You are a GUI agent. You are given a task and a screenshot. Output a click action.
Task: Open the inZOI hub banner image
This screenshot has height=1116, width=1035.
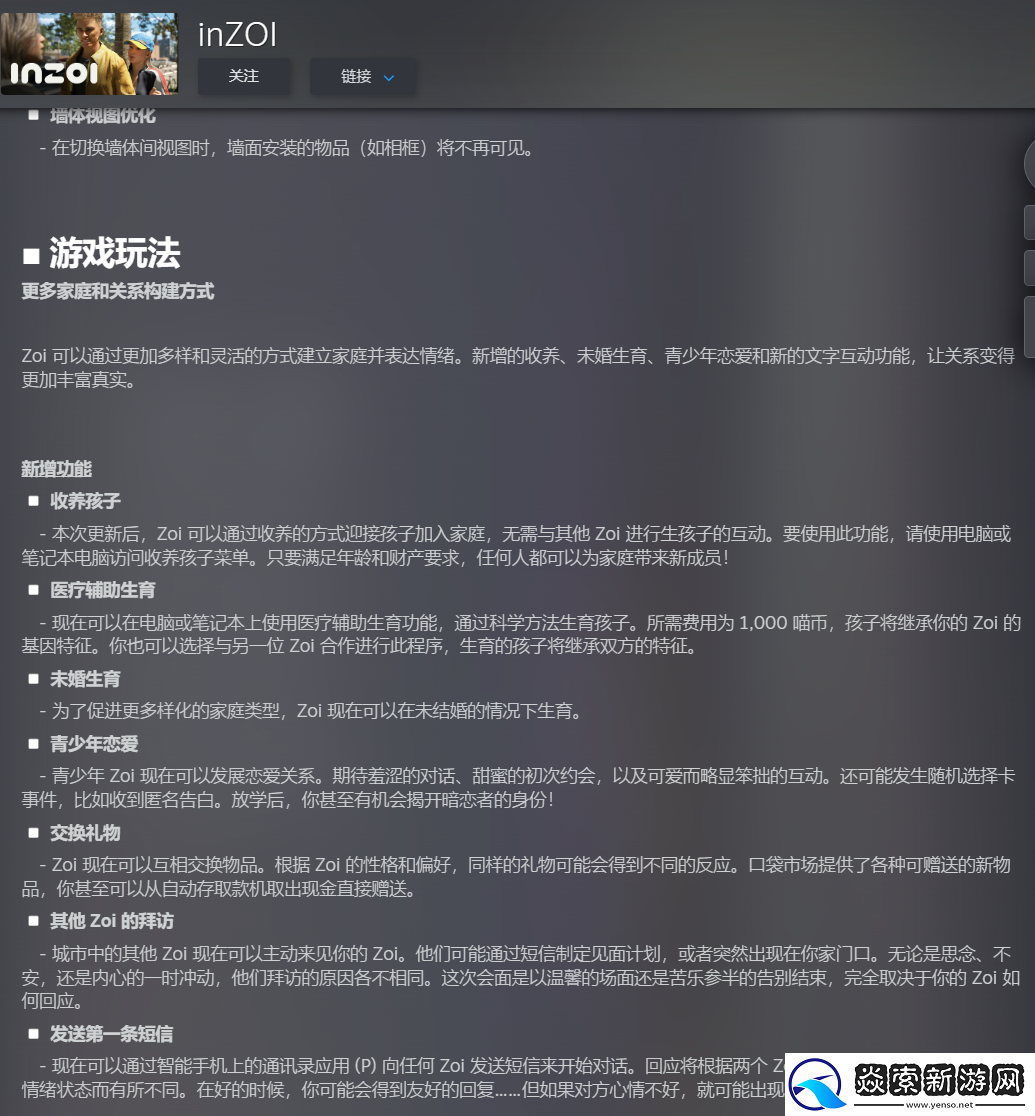tap(89, 53)
